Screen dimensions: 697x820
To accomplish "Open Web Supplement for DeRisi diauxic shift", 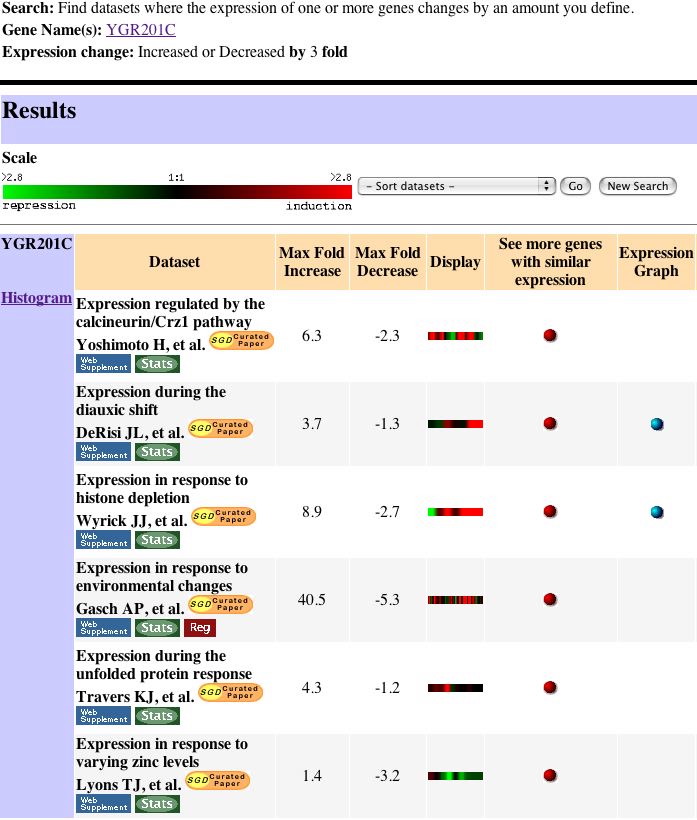I will (103, 452).
